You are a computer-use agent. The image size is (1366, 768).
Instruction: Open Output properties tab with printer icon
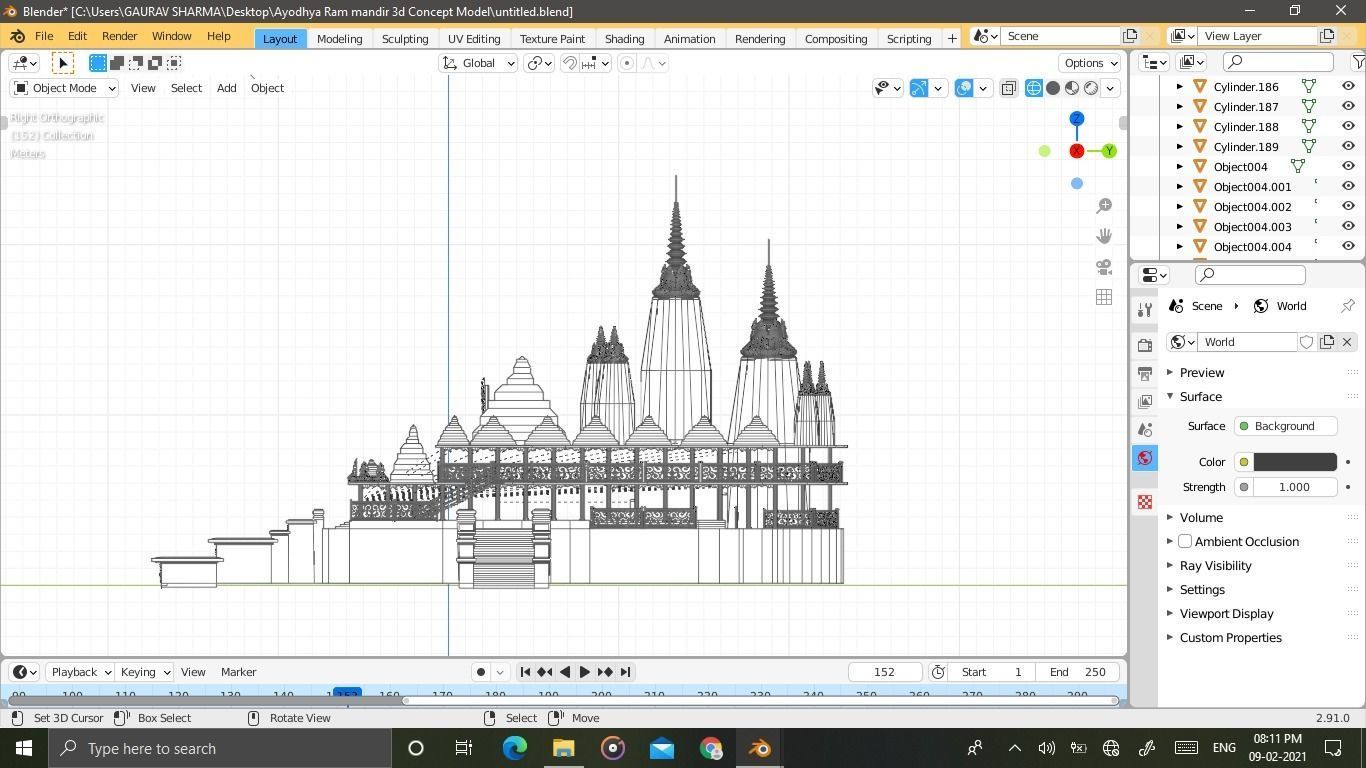click(1145, 372)
